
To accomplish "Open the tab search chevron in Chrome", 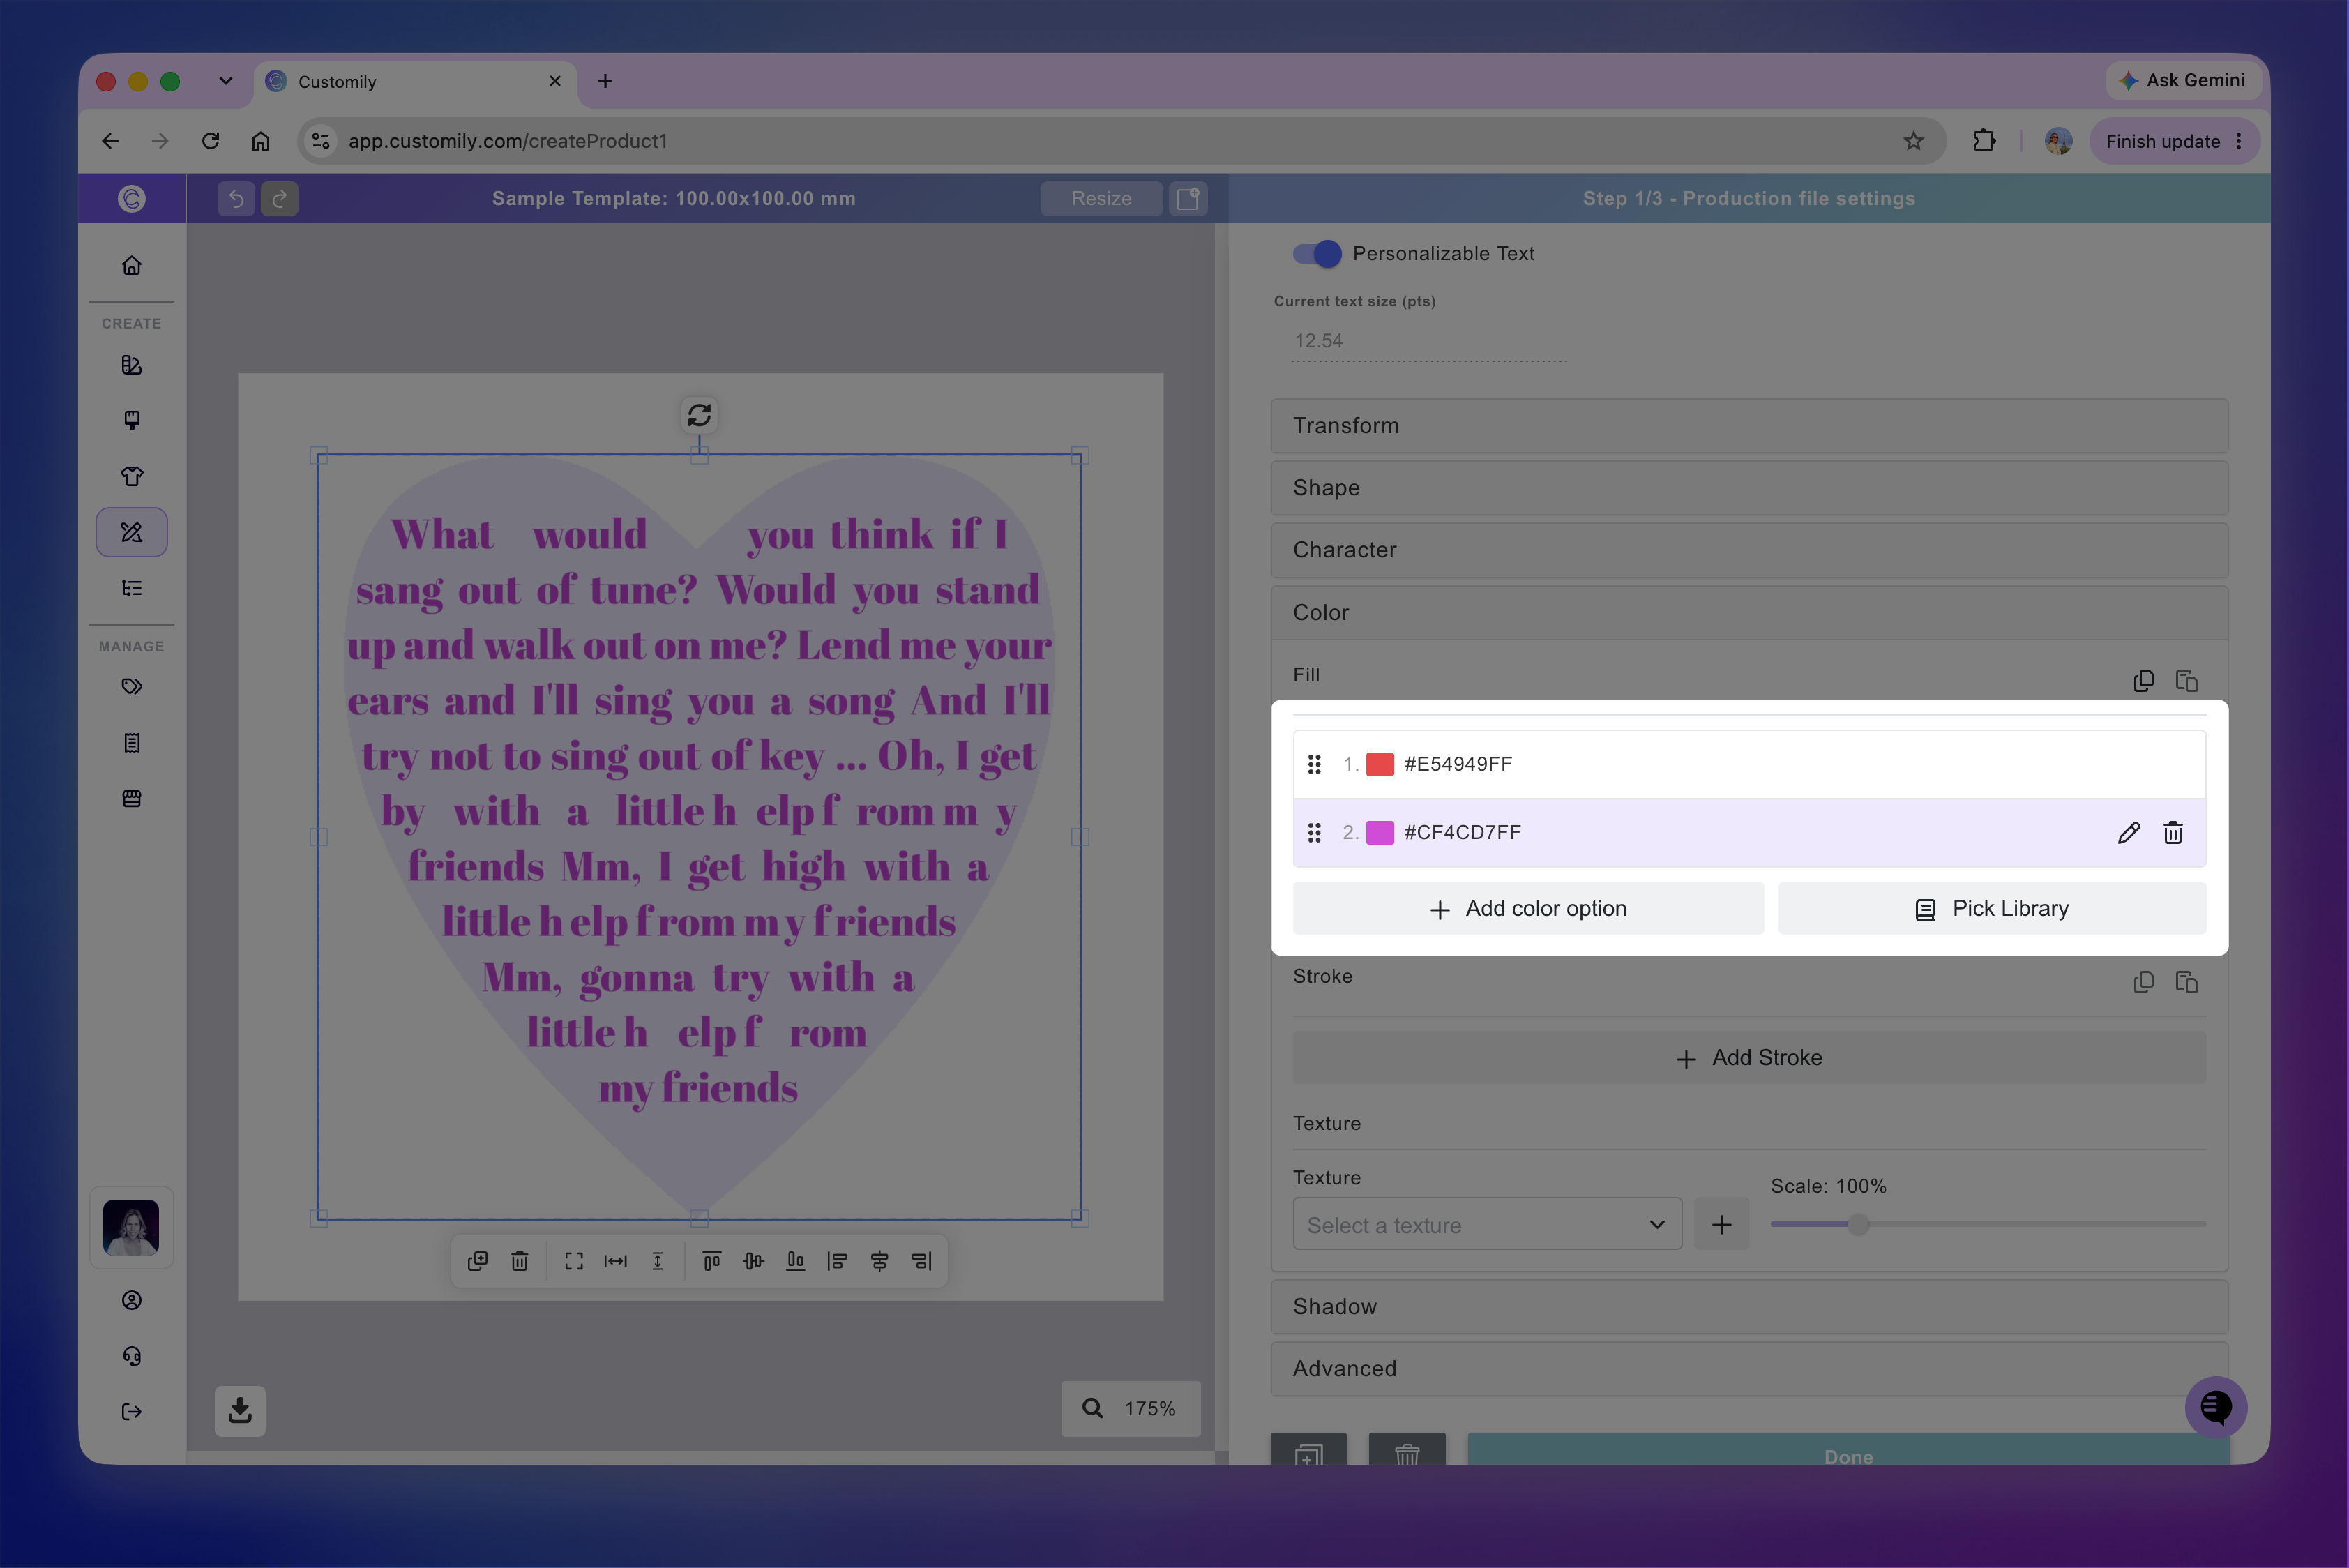I will (226, 81).
